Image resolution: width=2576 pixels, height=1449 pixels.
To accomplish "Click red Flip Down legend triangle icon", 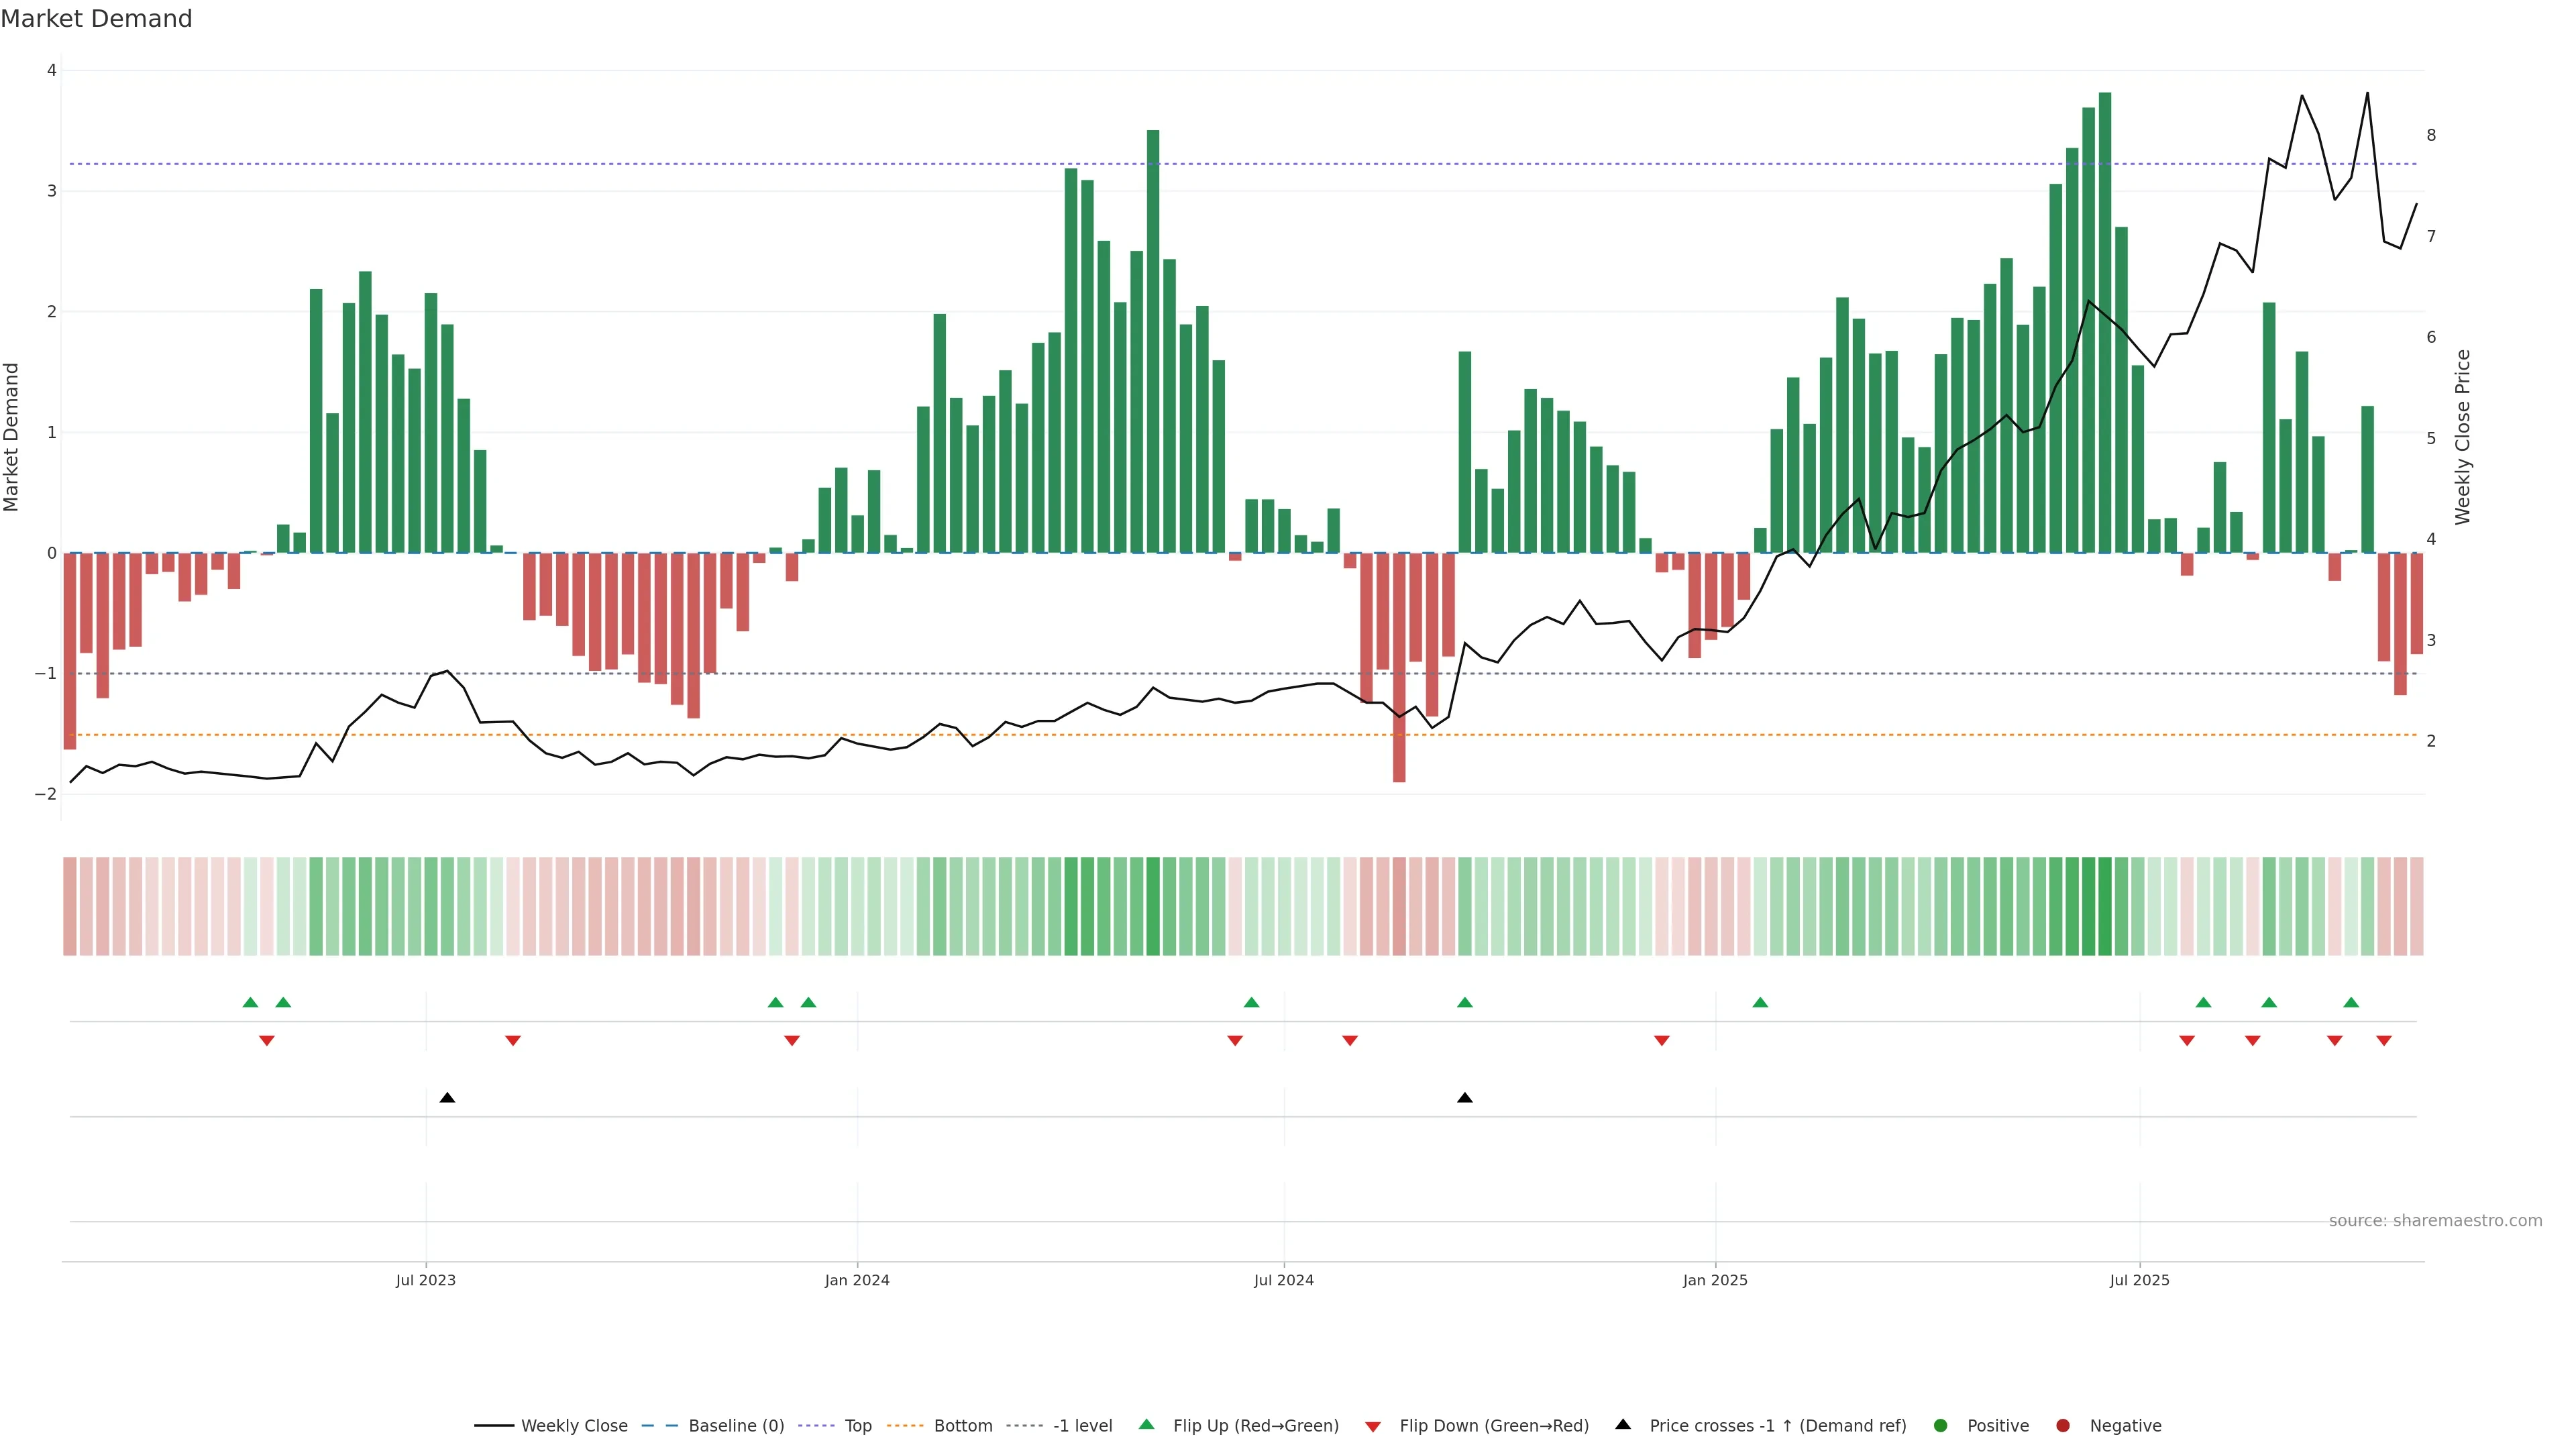I will (x=1373, y=1427).
